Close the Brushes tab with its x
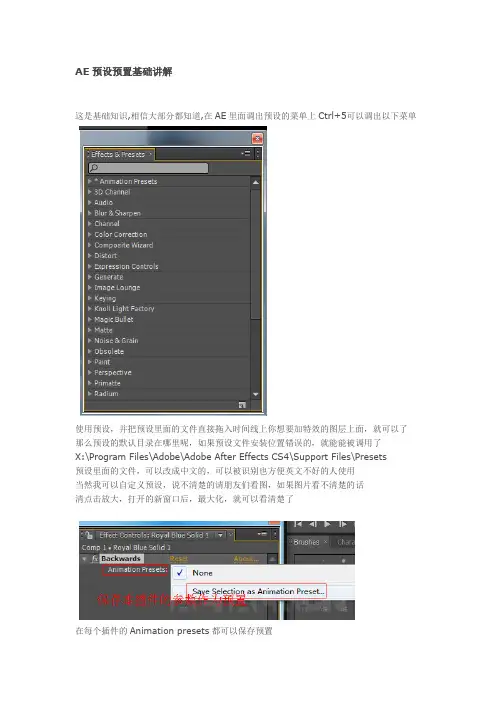The width and height of the screenshot is (496, 702). pos(325,542)
